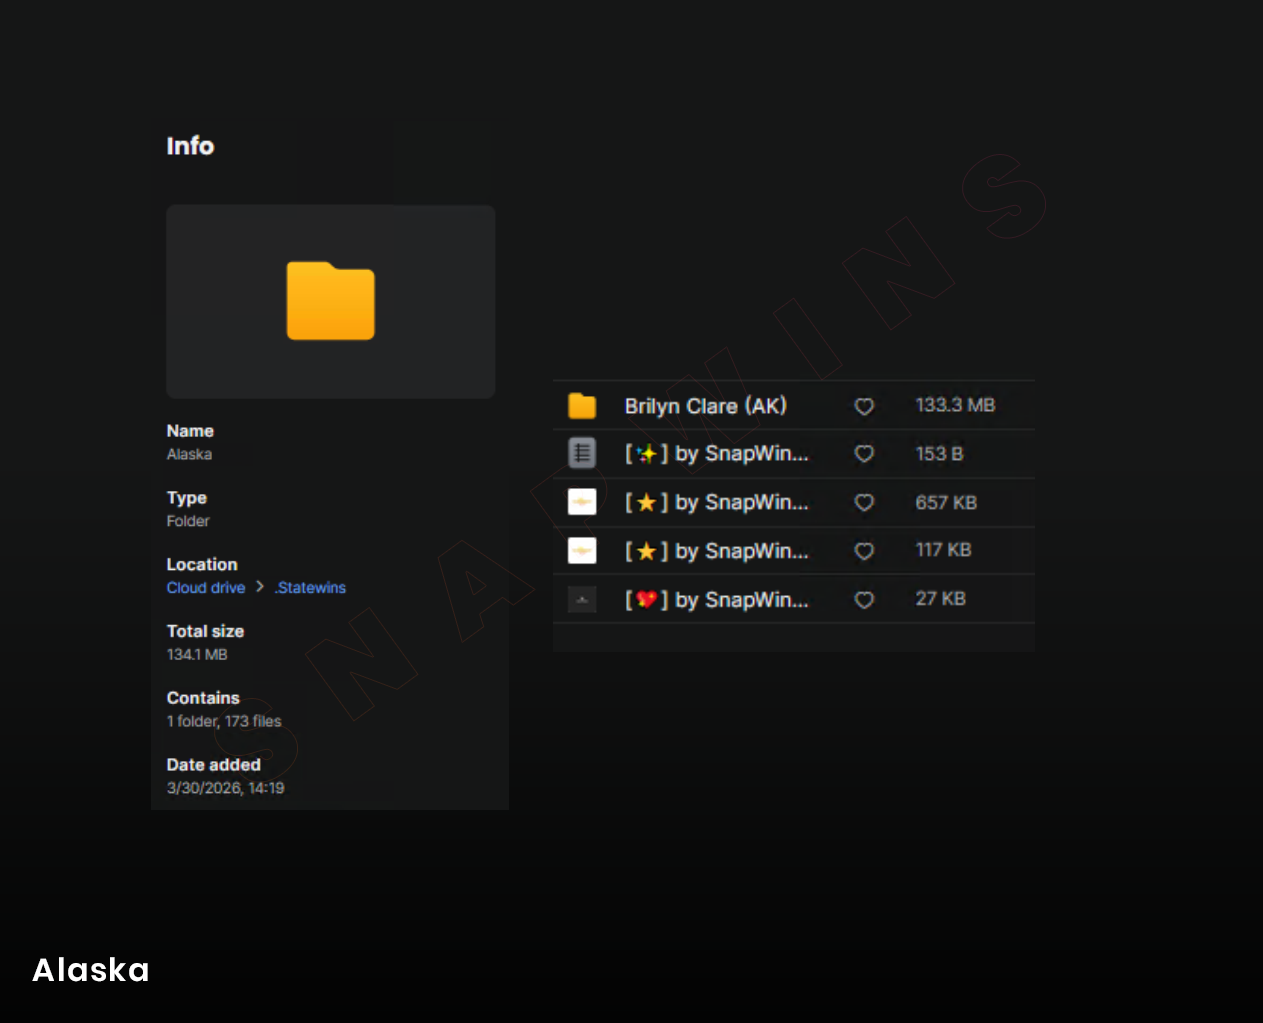
Task: Select the star file name sized 117 KB
Action: pyautogui.click(x=716, y=551)
